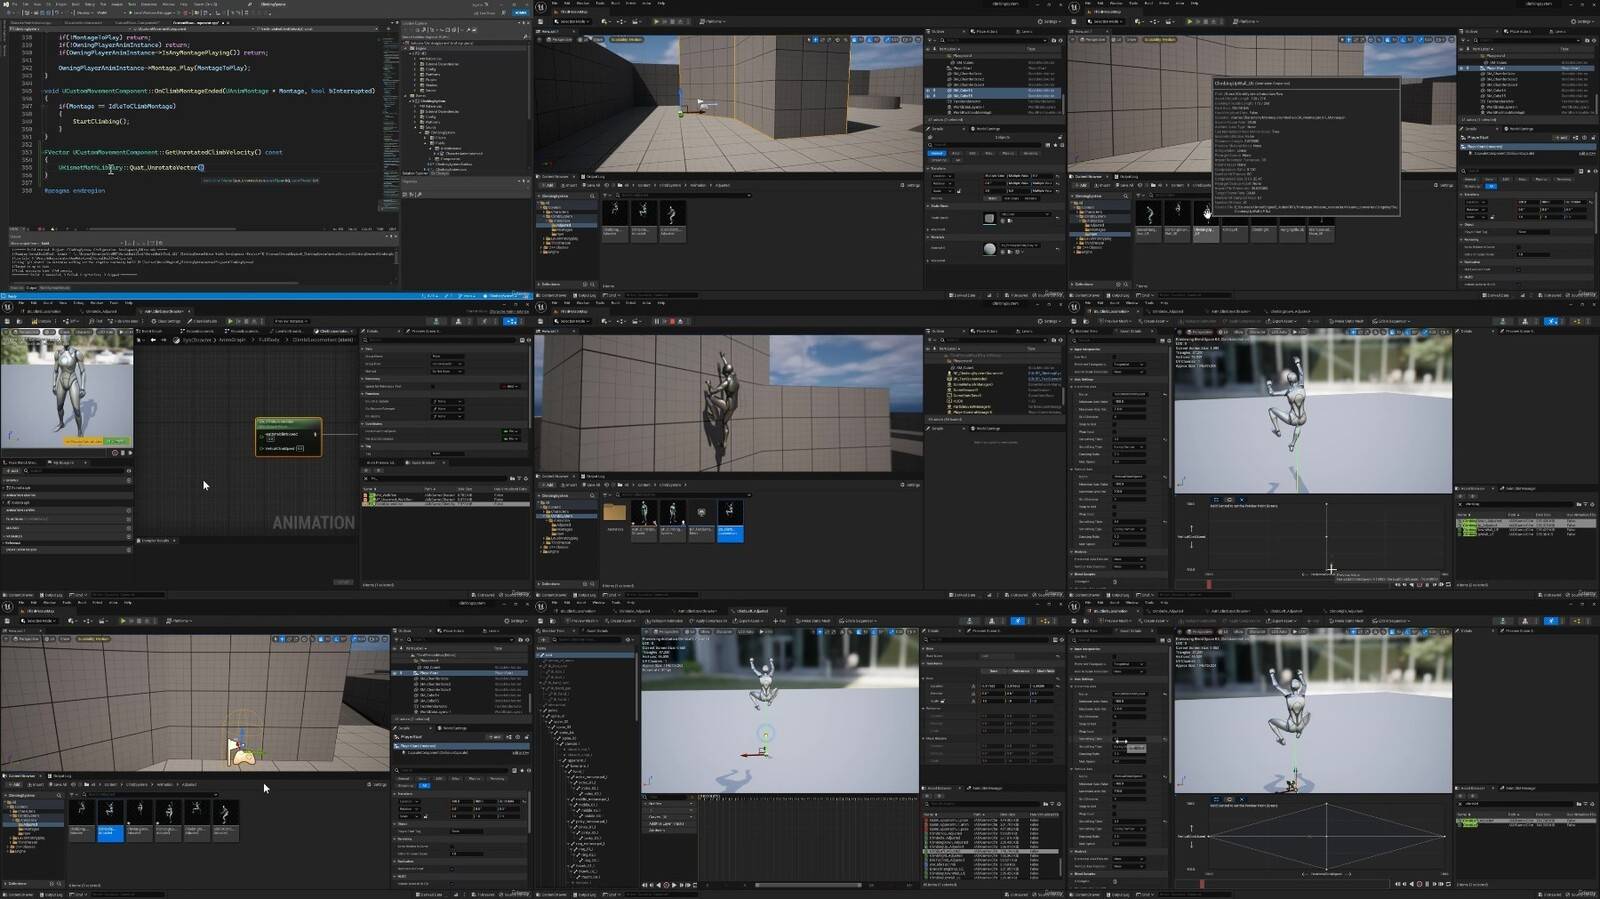Click the Eject icon in the climbing character editor toolbar
This screenshot has width=1600, height=899.
pyautogui.click(x=680, y=321)
